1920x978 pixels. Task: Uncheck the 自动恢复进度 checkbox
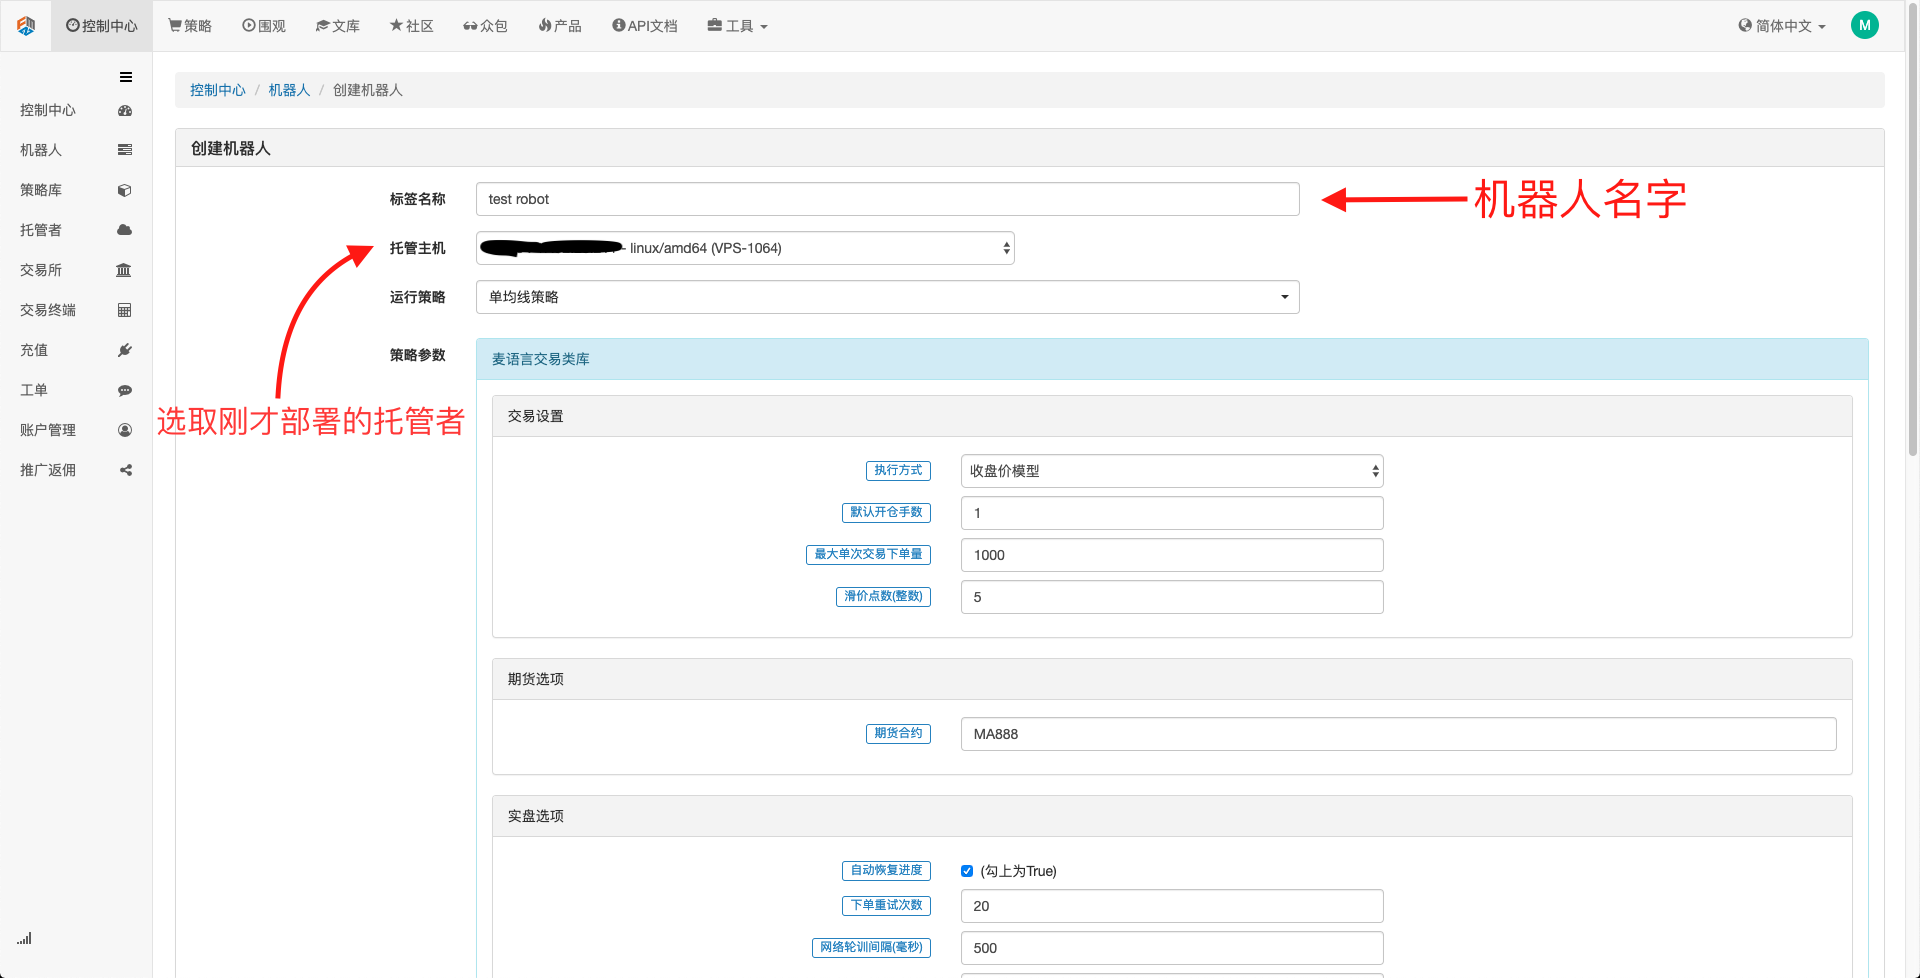coord(967,871)
